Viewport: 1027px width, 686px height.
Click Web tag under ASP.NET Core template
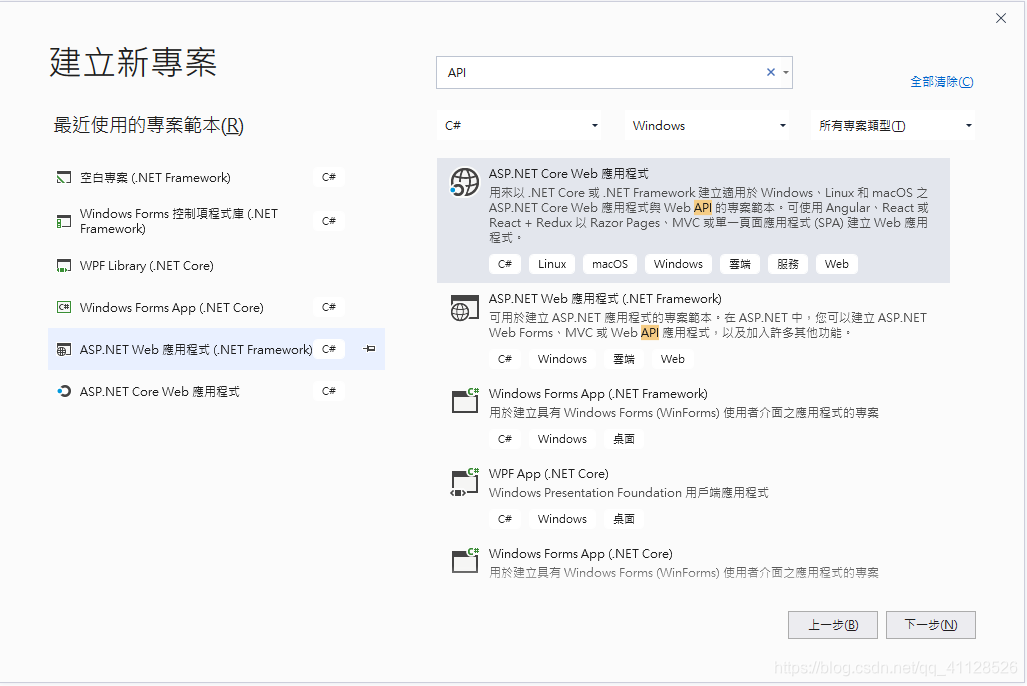tap(836, 264)
